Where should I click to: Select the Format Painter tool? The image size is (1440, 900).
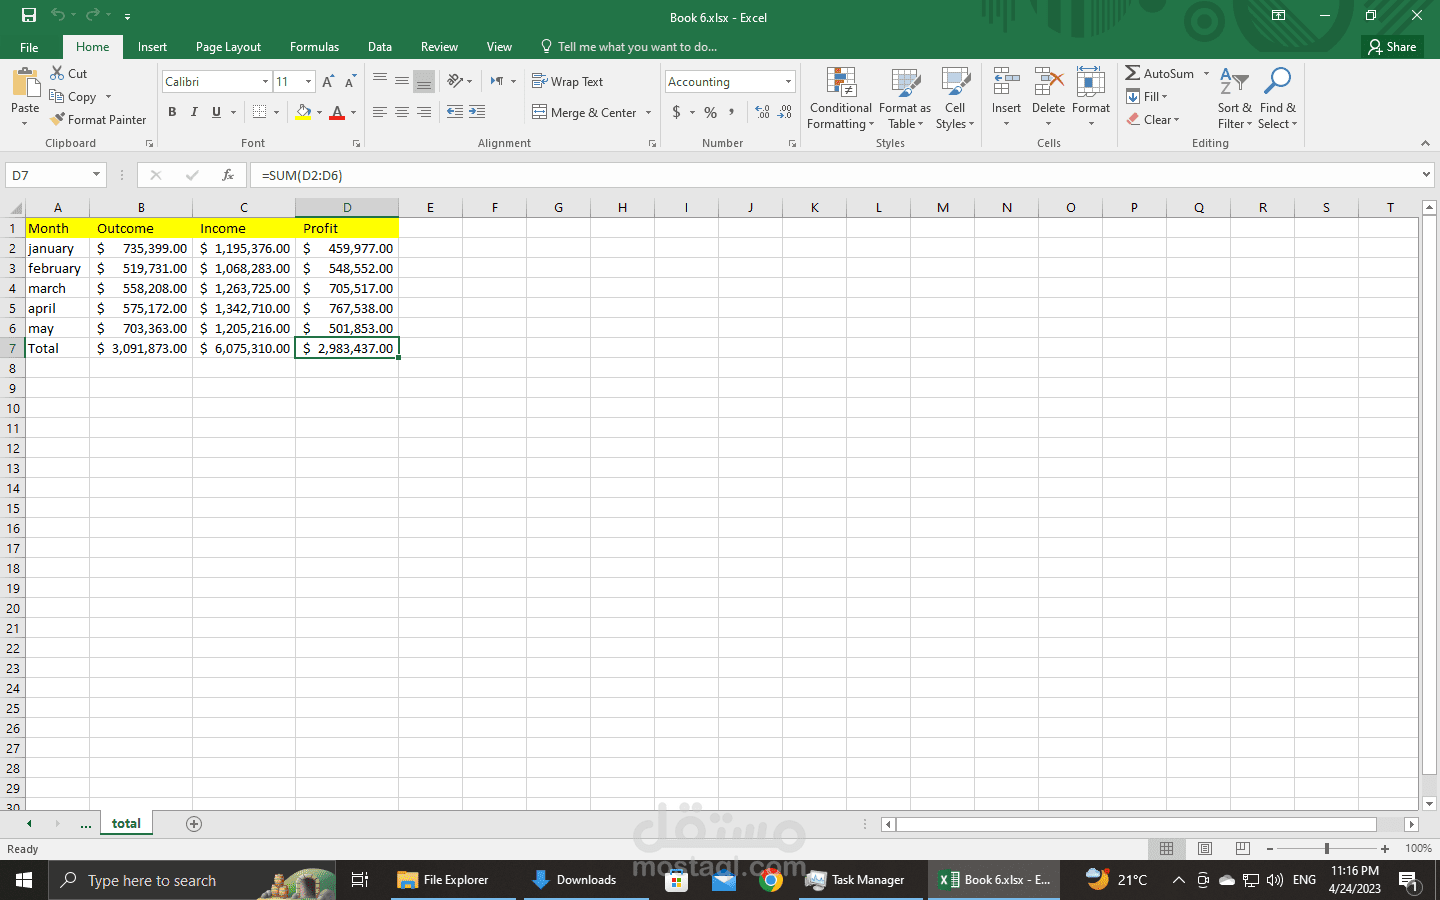(98, 119)
